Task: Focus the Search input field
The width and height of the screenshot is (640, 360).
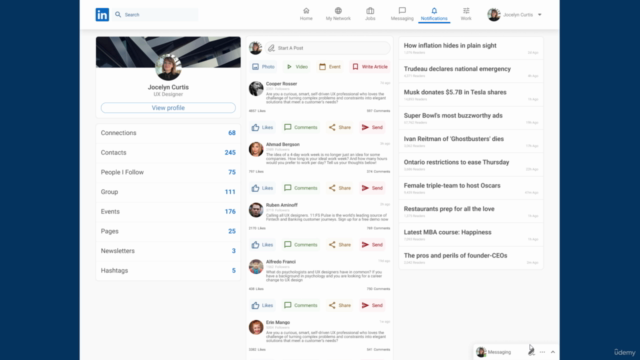Action: click(x=156, y=15)
